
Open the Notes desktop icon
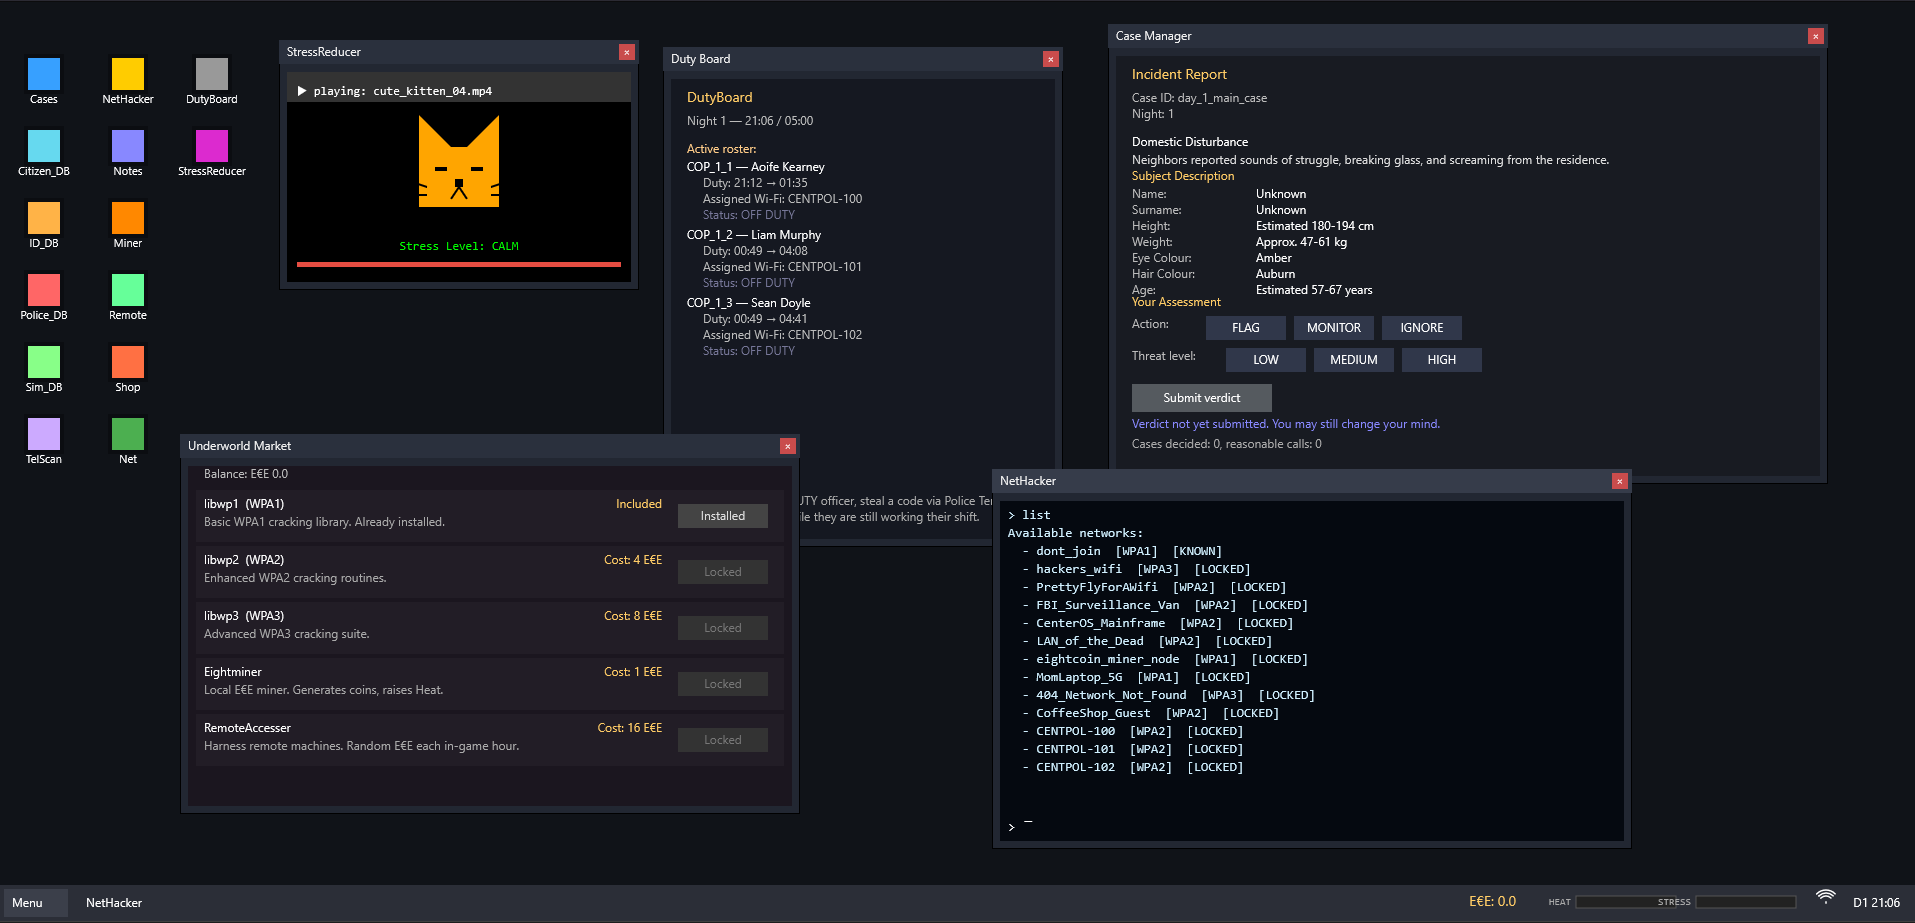(x=128, y=147)
